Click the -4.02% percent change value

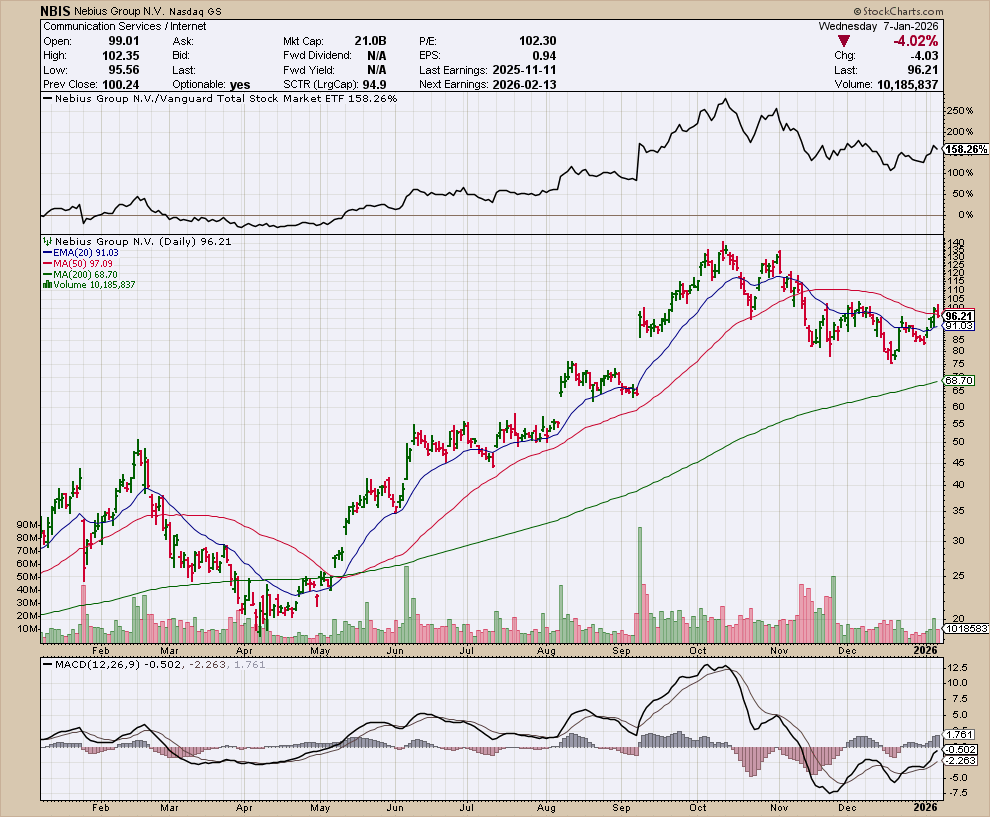[915, 41]
